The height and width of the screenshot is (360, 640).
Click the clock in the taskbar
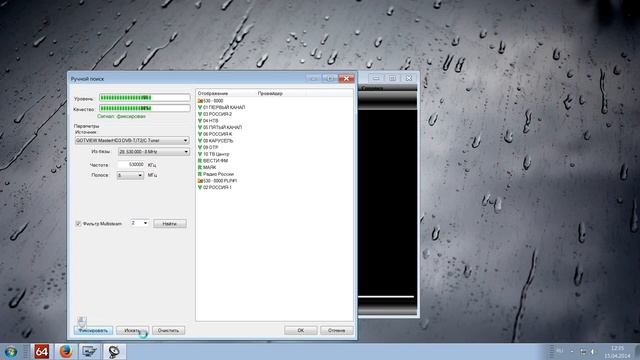tap(618, 352)
